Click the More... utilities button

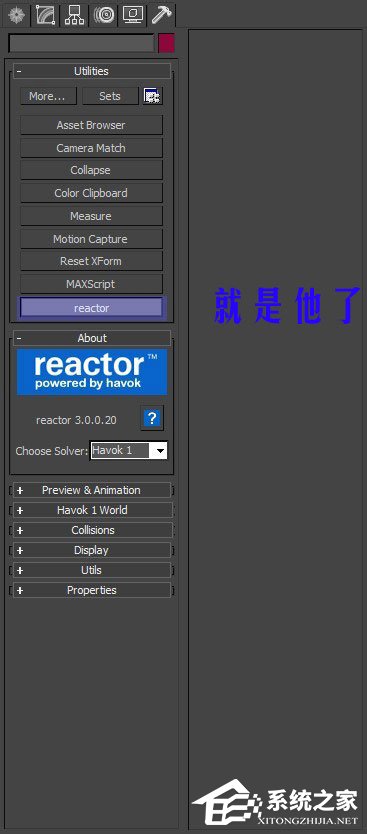click(x=48, y=96)
